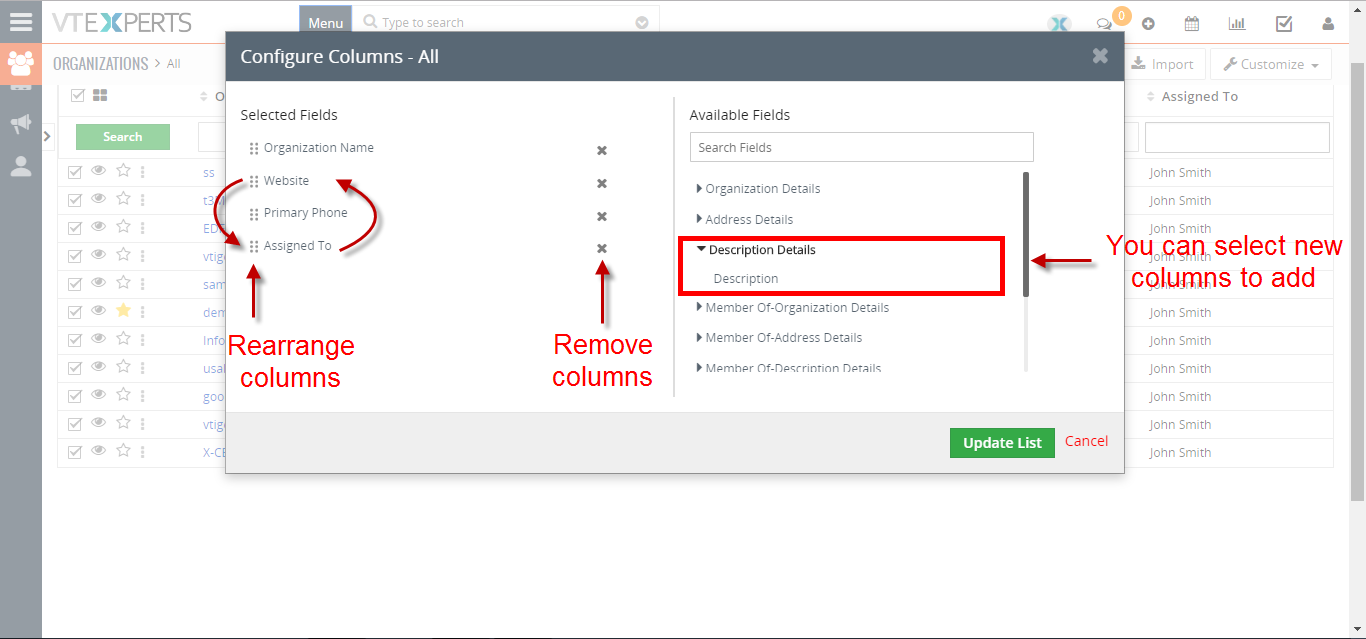Preview the ED row with eye icon
This screenshot has height=639, width=1366.
click(98, 227)
